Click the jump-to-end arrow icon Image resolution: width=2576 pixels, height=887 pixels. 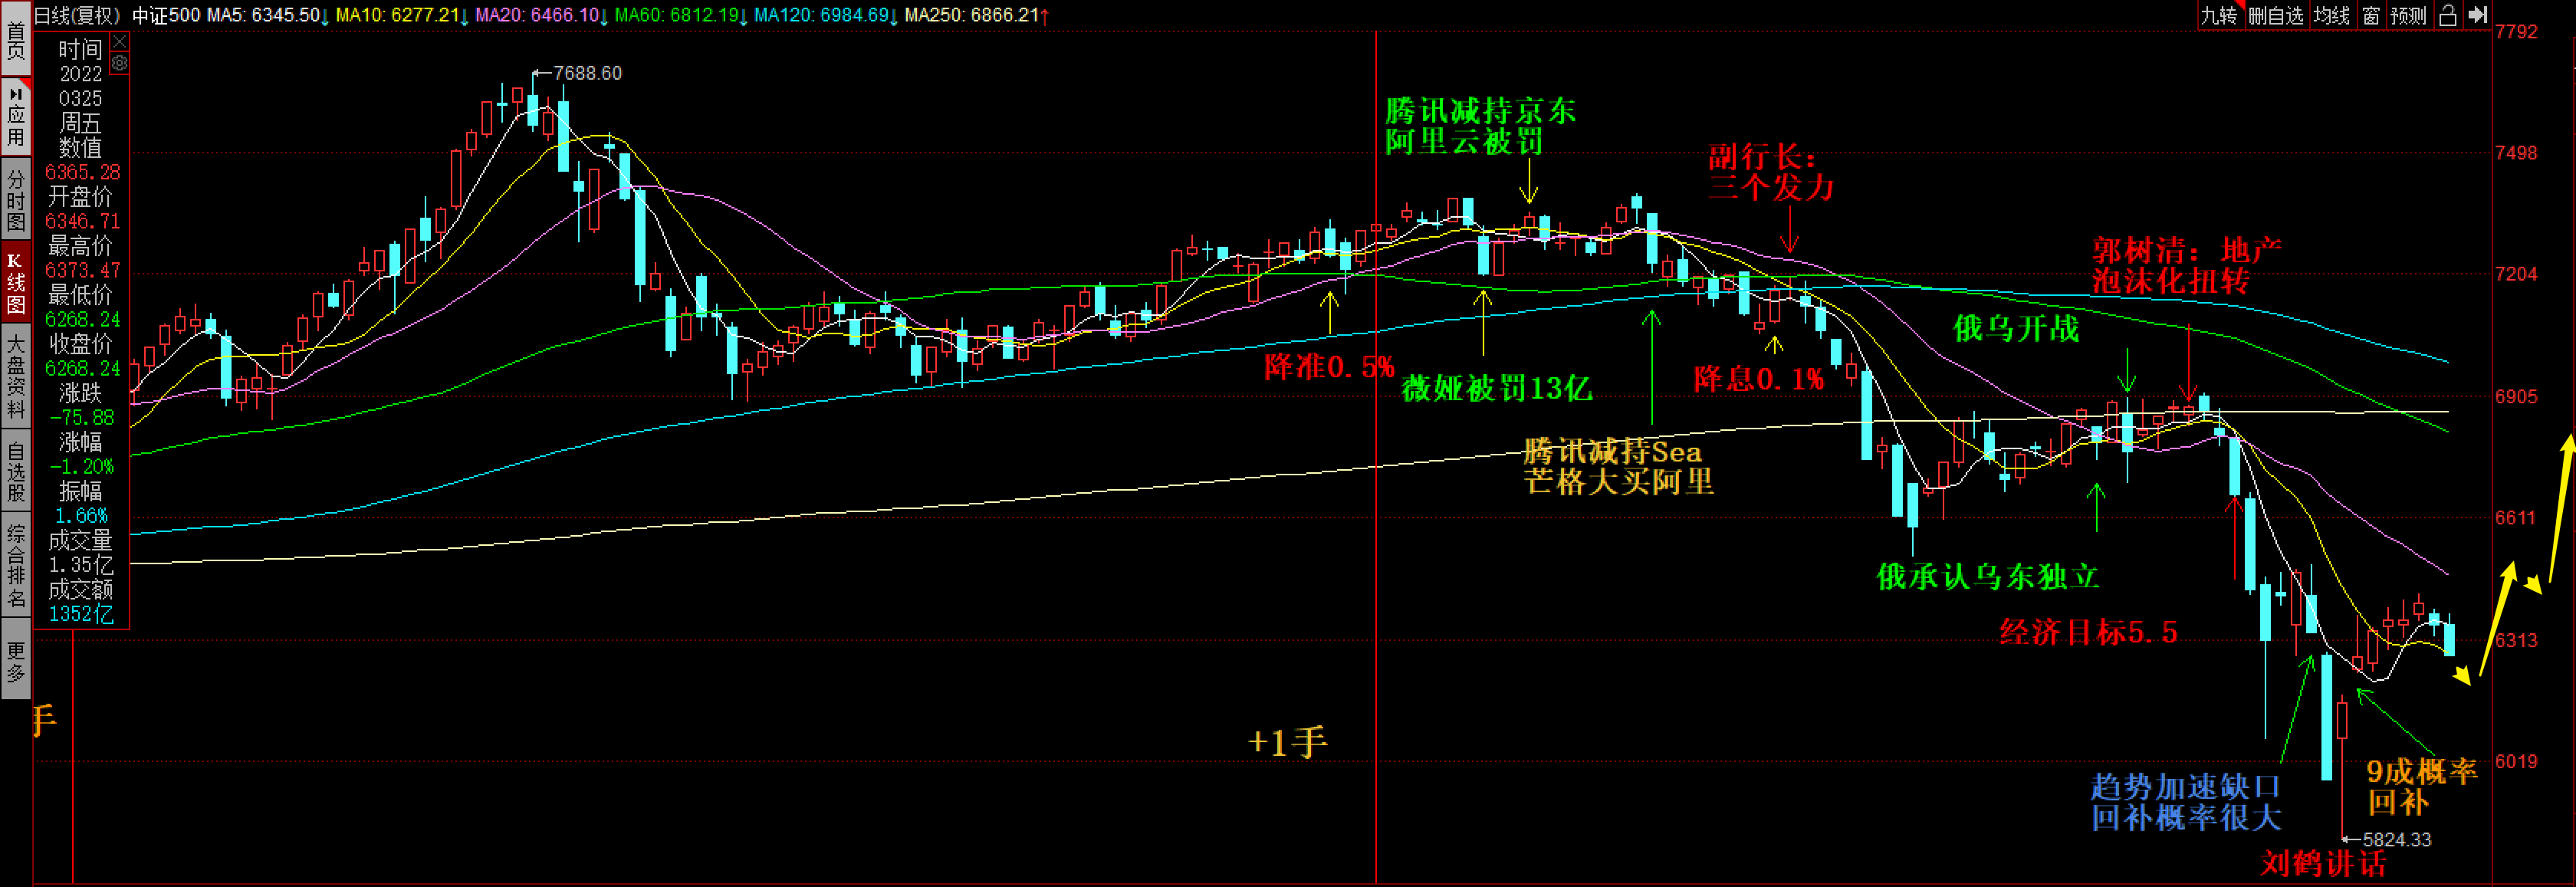point(2476,15)
